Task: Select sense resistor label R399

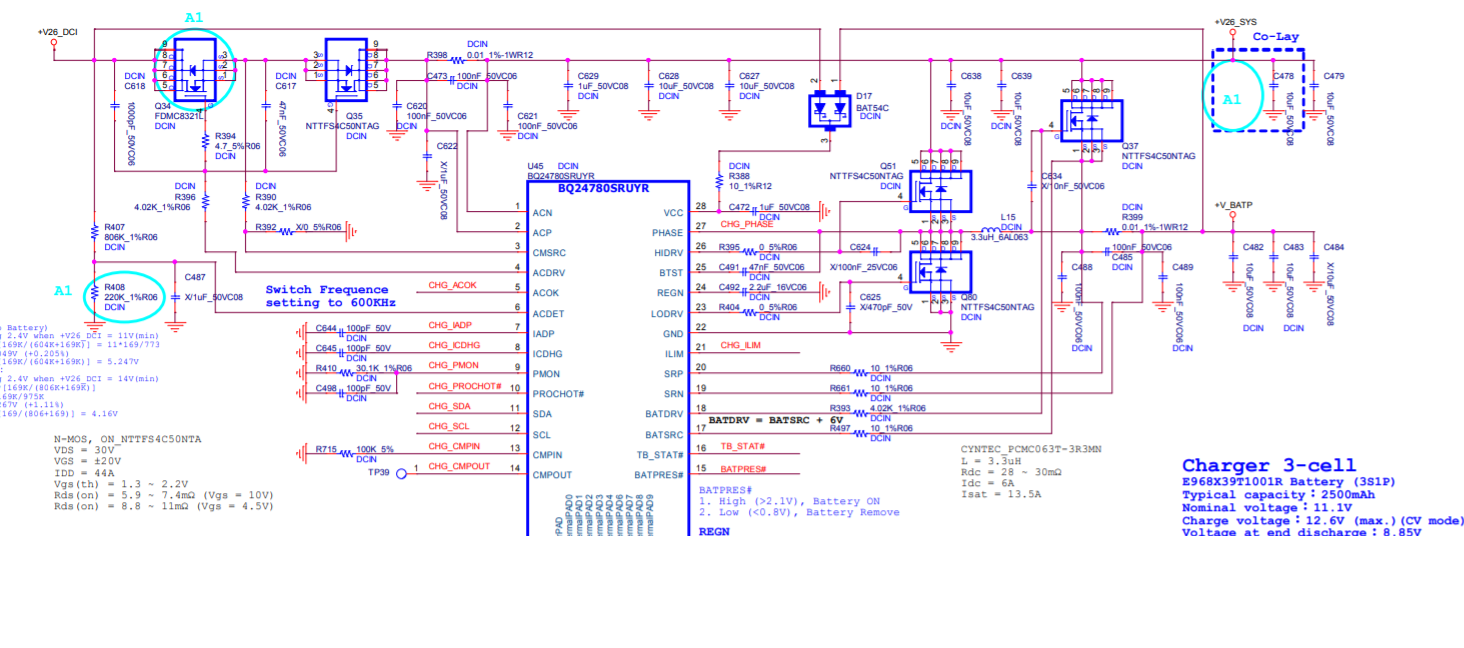Action: (x=1131, y=217)
